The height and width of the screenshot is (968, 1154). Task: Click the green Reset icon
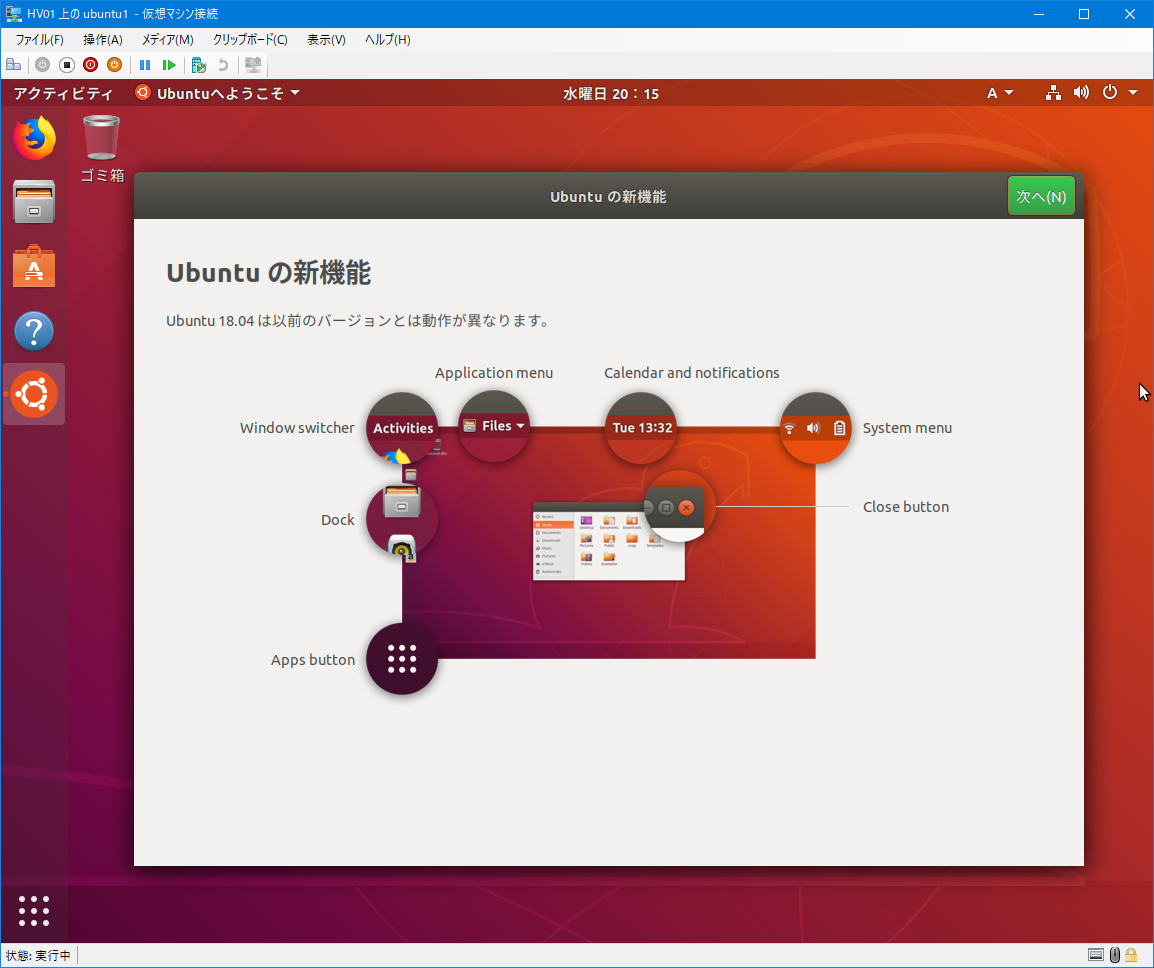[169, 65]
